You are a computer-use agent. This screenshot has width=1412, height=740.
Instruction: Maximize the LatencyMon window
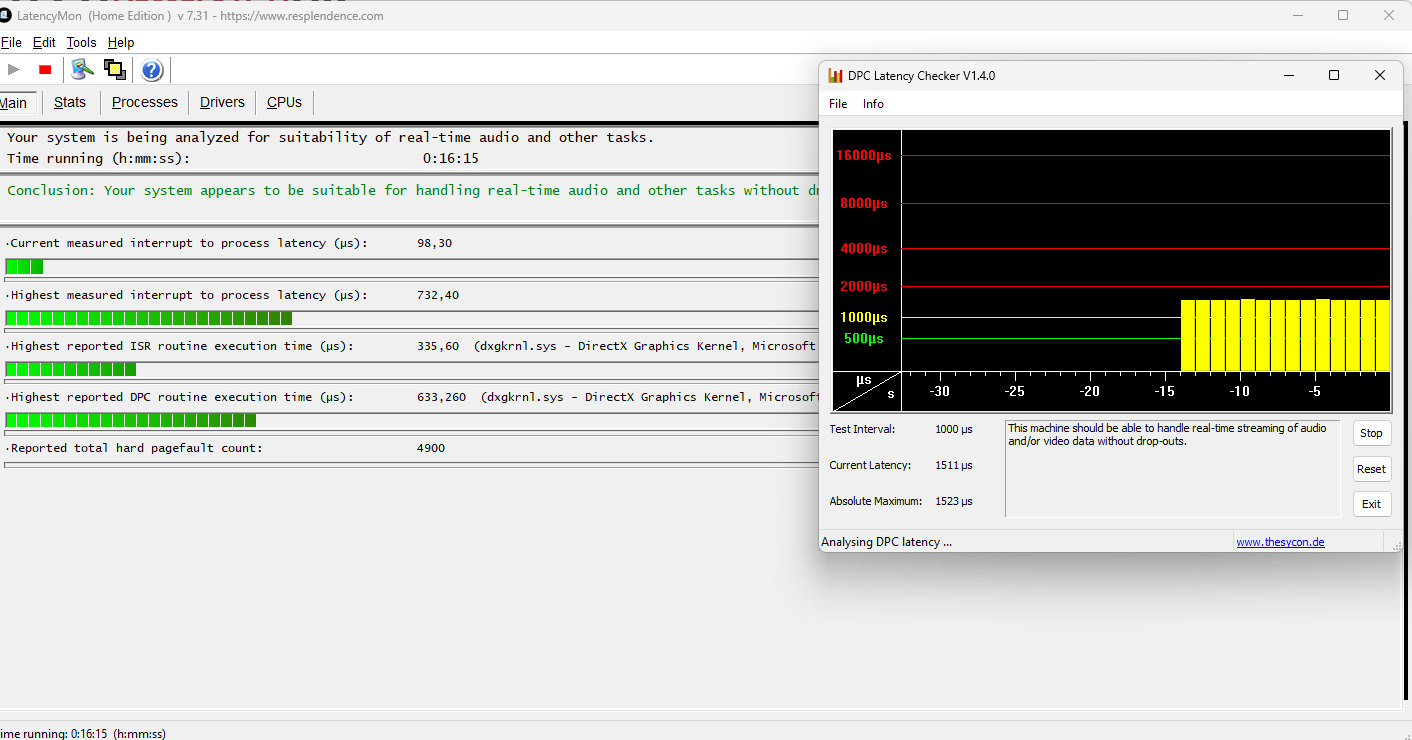[x=1343, y=16]
